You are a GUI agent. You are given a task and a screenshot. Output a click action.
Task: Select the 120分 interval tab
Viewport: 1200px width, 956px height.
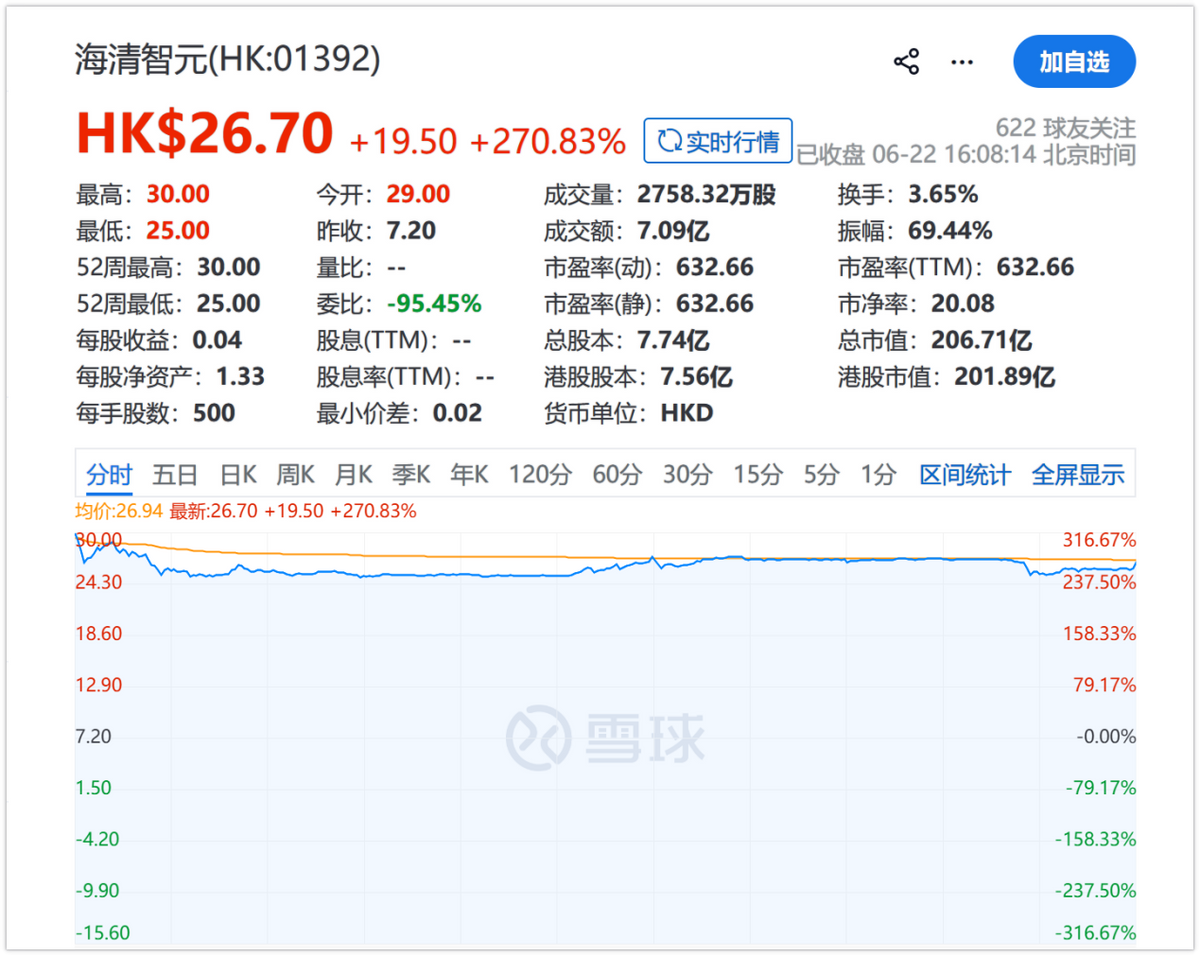point(540,475)
